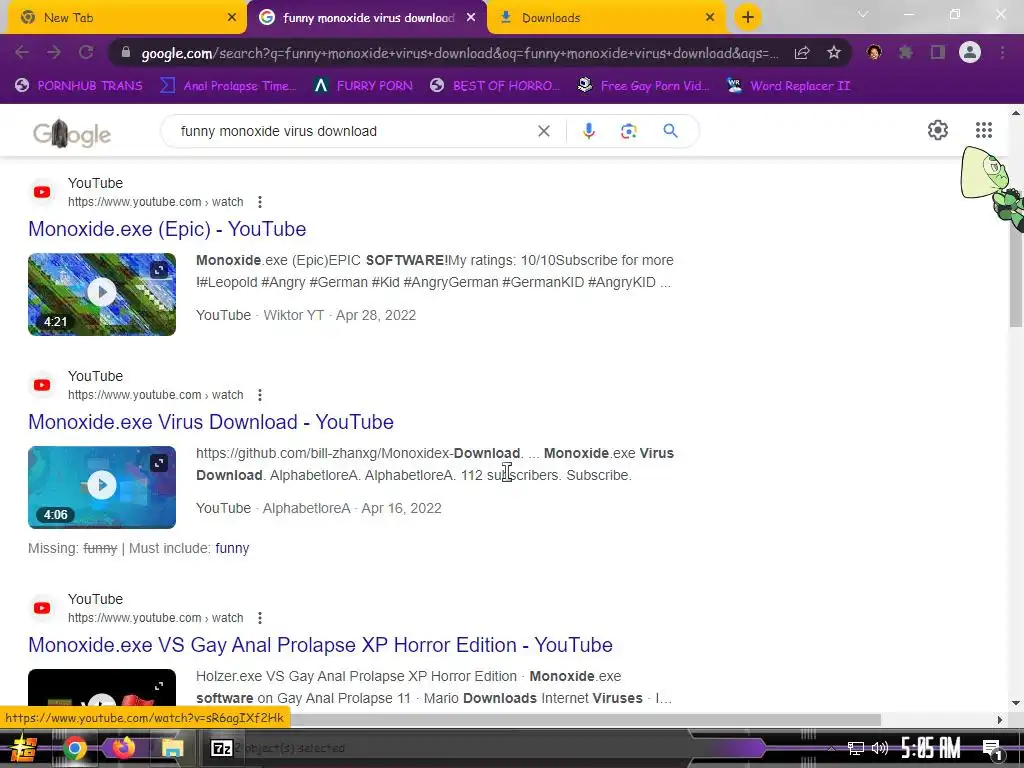Viewport: 1024px width, 768px height.
Task: Open a new browser tab with plus button
Action: click(x=748, y=18)
